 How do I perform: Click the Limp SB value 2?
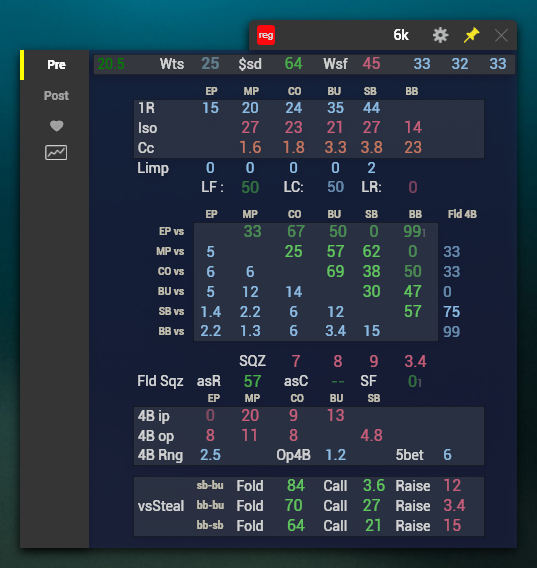(371, 168)
